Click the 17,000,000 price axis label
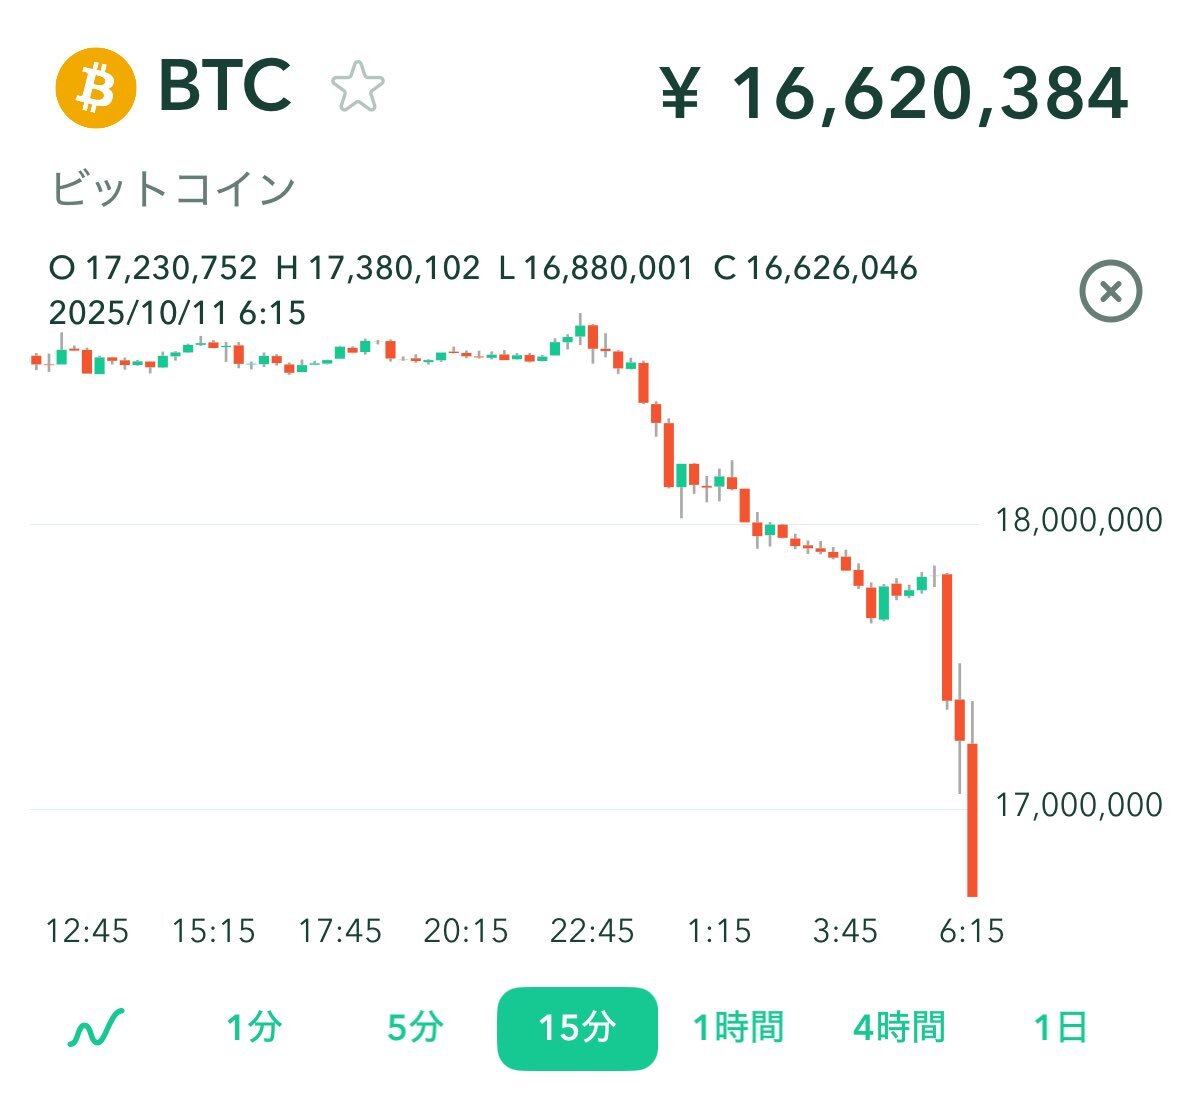The height and width of the screenshot is (1094, 1179). (1078, 805)
